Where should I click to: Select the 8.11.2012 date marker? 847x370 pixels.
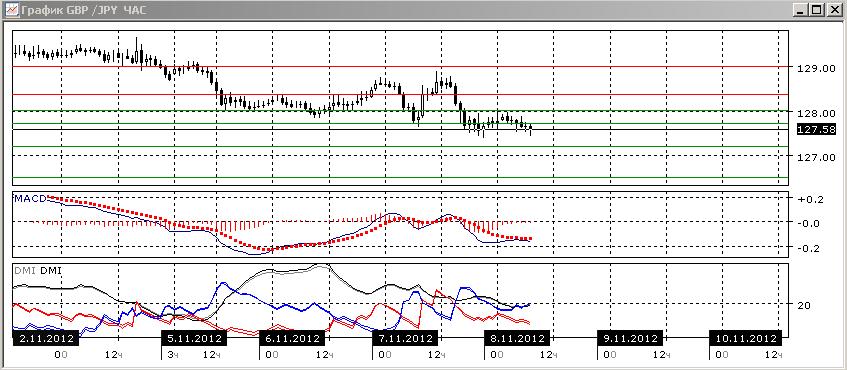click(517, 339)
